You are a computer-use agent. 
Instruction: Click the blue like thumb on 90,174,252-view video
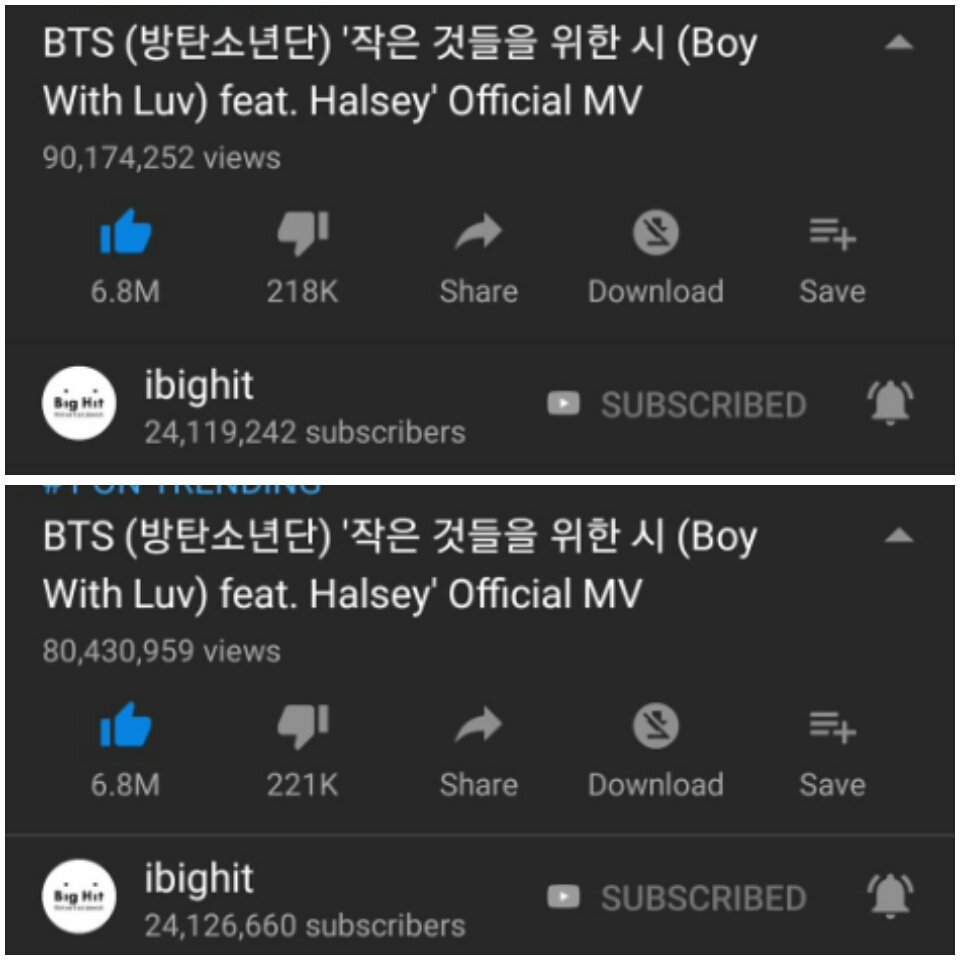point(126,232)
